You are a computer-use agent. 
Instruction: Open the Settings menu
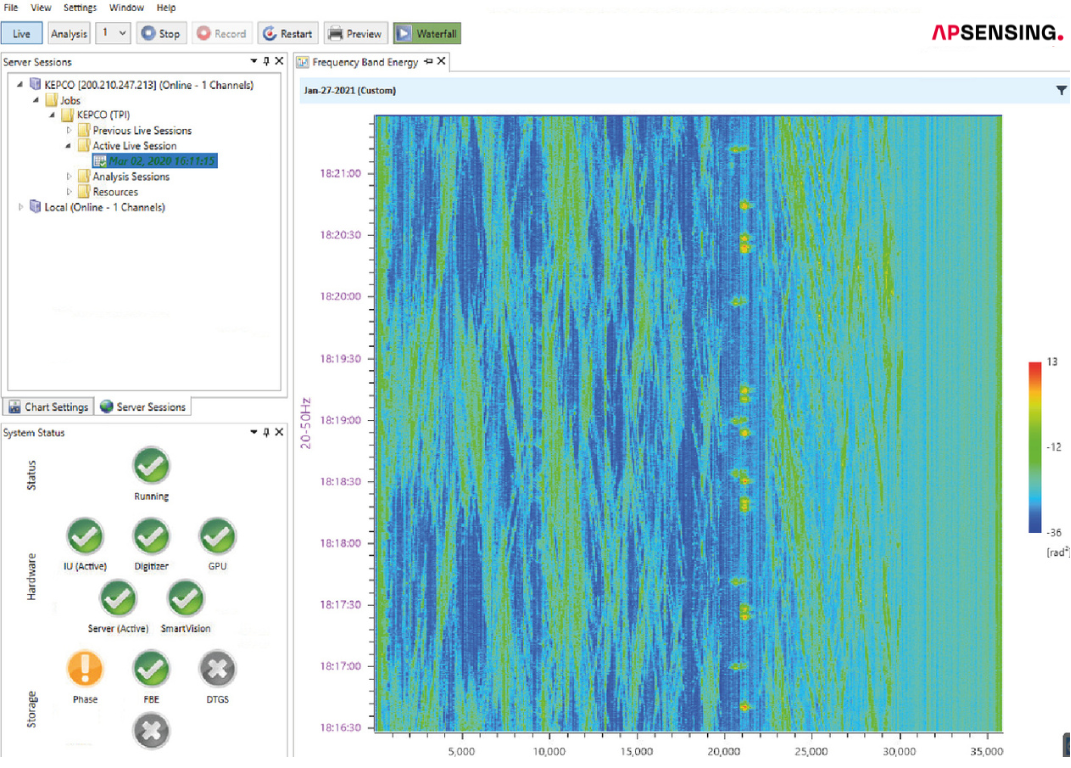pos(80,8)
